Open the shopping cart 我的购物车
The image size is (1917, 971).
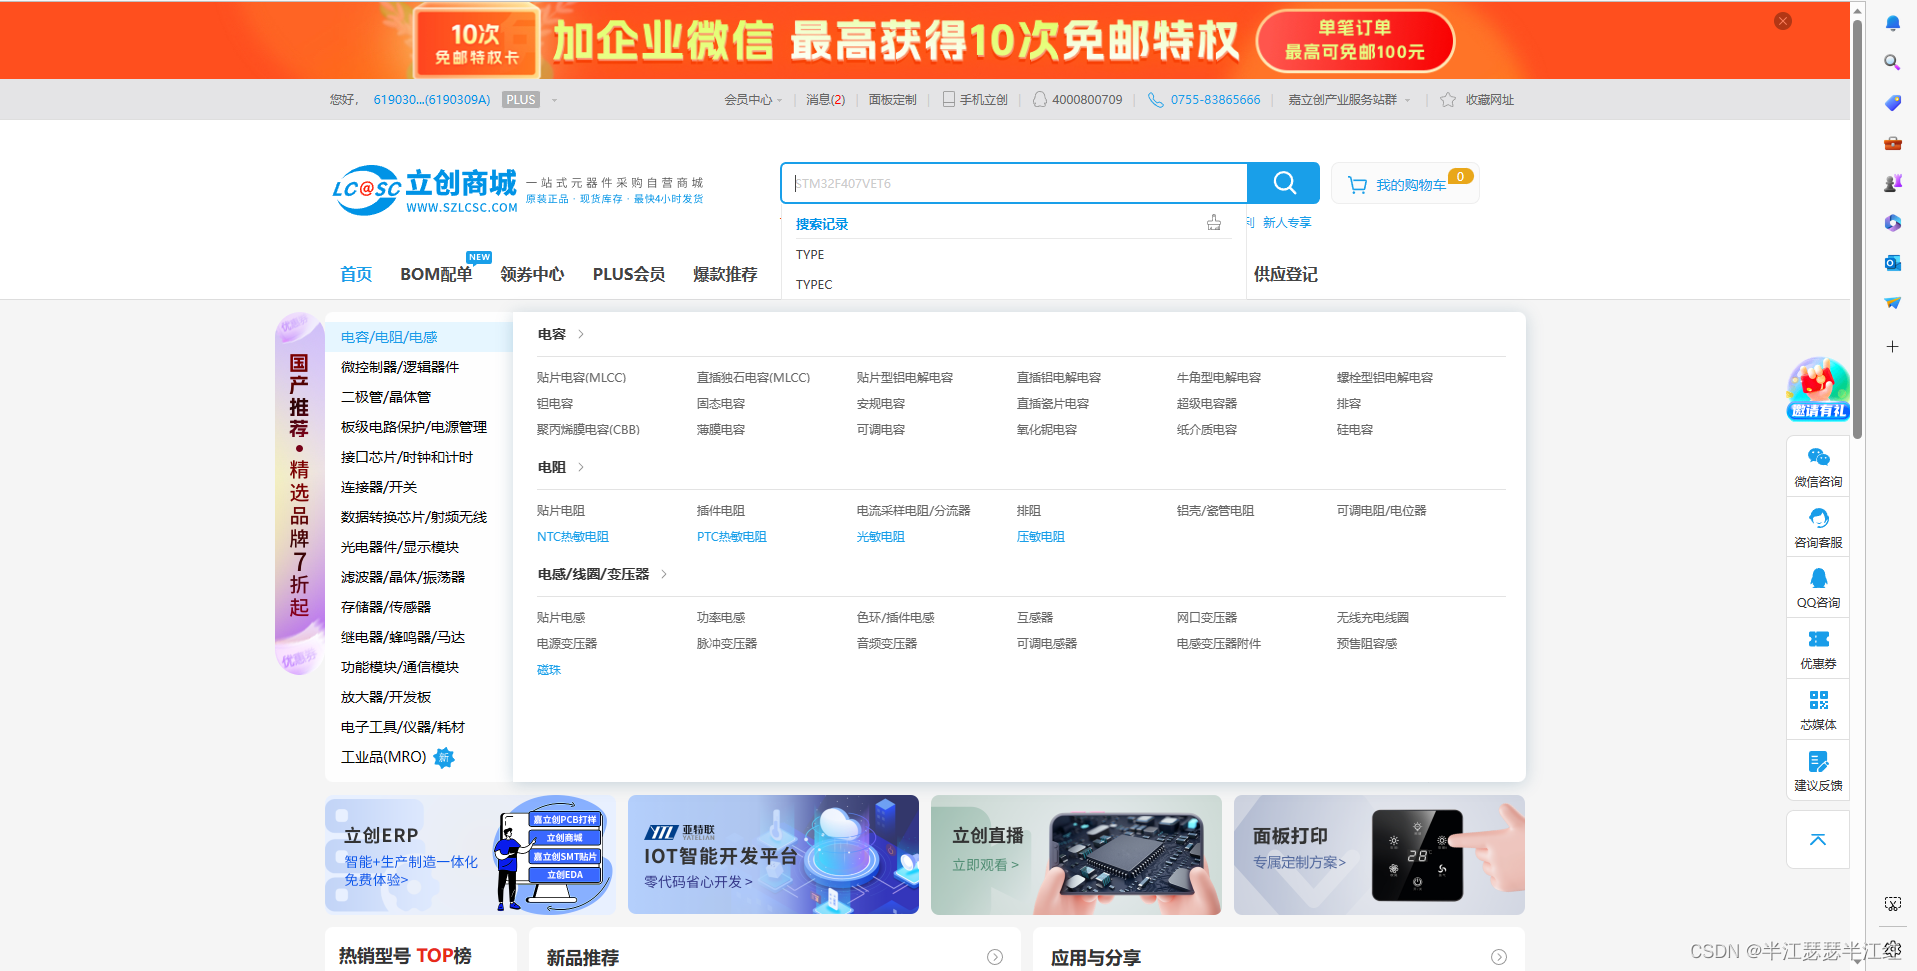click(x=1405, y=184)
